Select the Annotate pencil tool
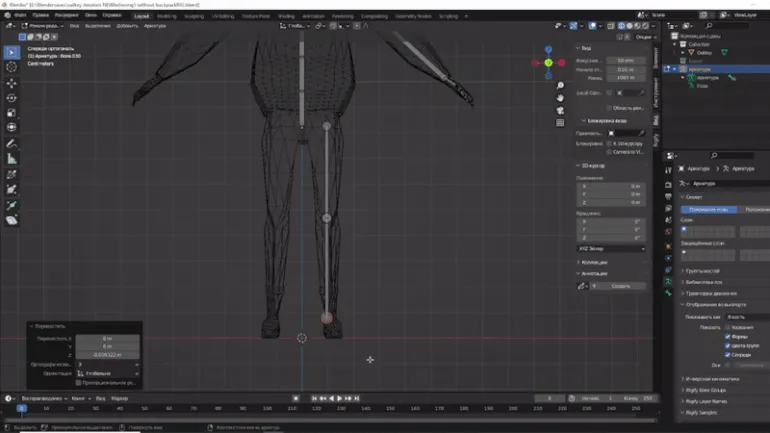The height and width of the screenshot is (433, 770). [x=12, y=144]
